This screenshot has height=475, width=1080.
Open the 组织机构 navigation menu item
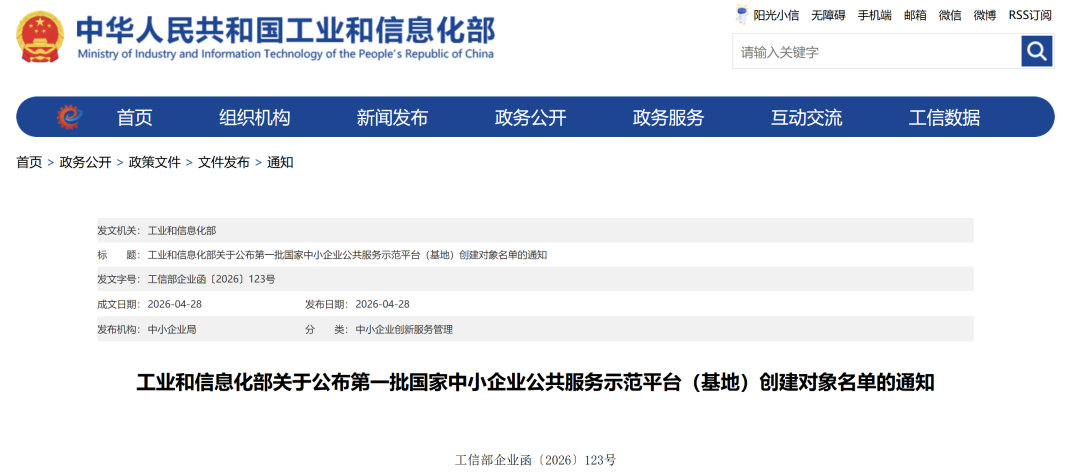point(254,118)
